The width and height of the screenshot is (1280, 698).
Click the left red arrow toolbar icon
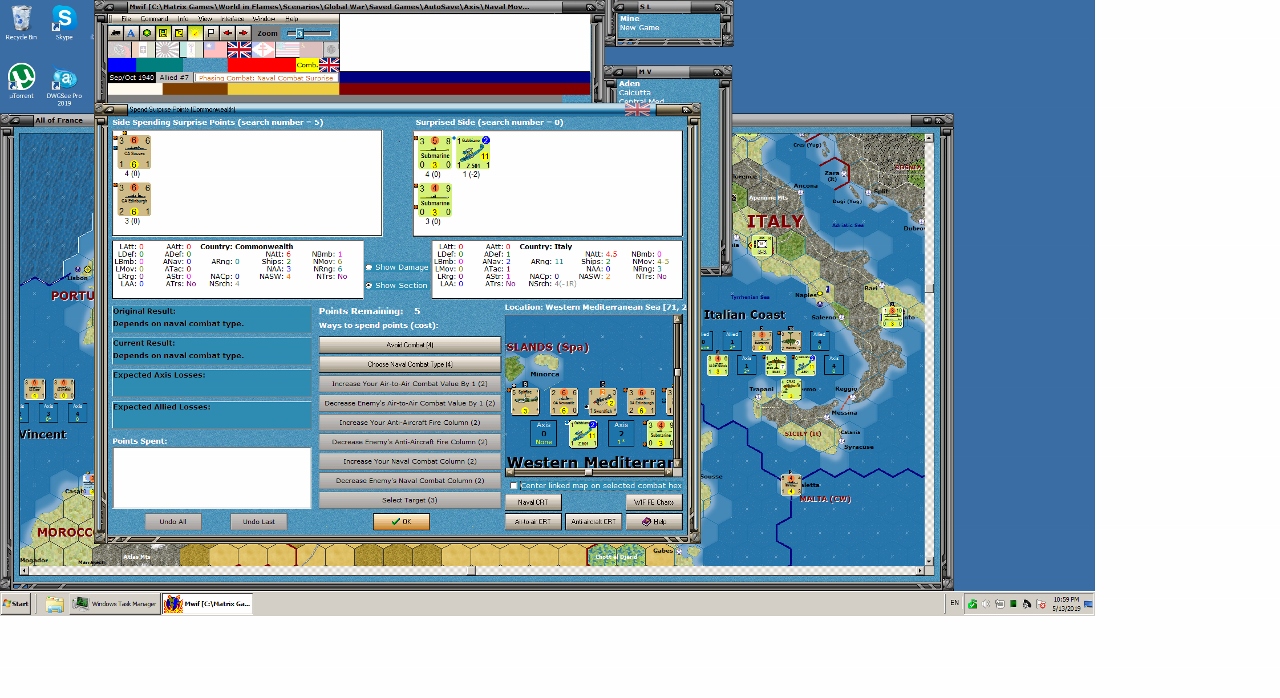click(228, 33)
